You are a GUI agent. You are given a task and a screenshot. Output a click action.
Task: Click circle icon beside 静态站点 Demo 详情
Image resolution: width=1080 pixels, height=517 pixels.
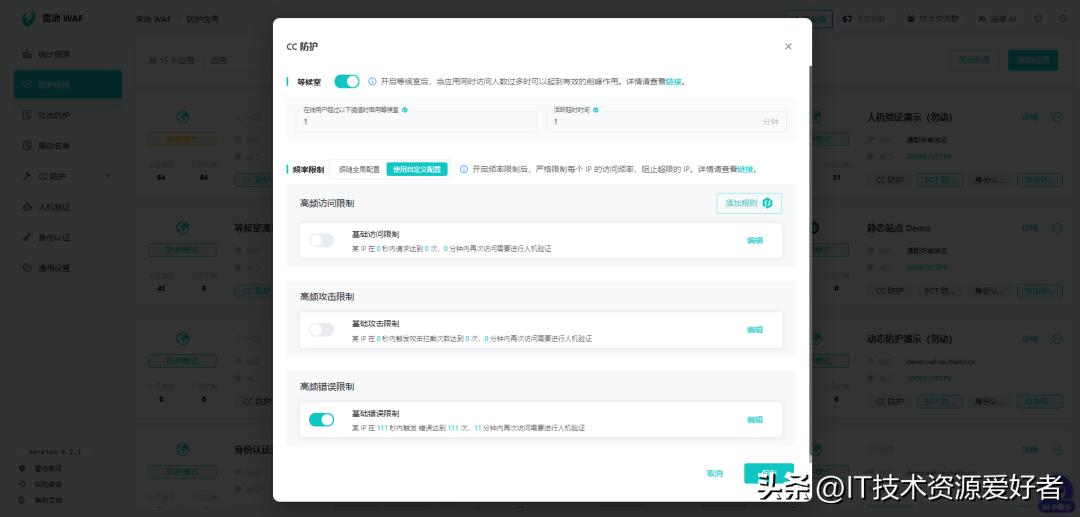(1057, 228)
